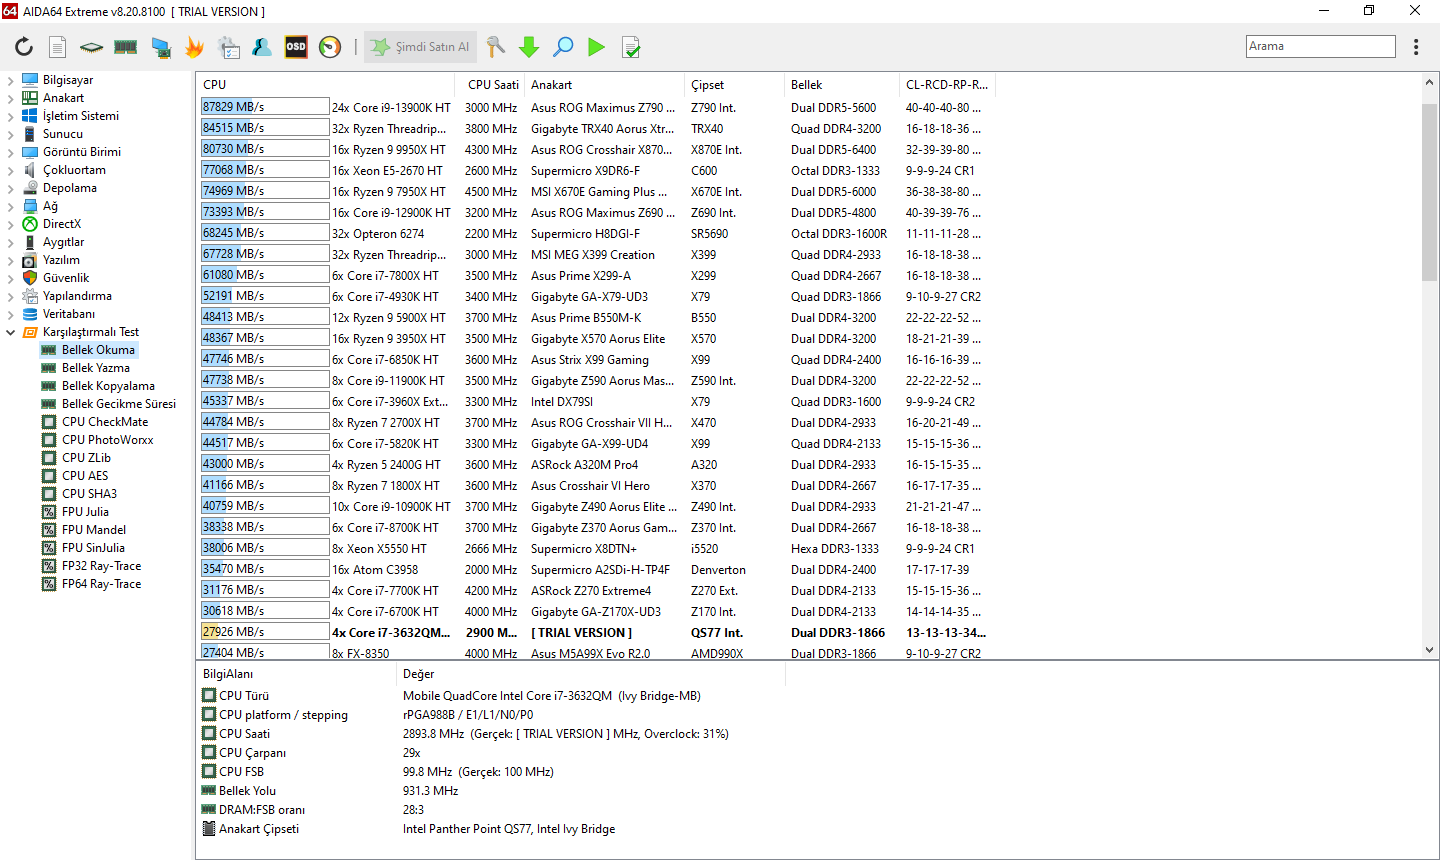Click the CPU chip toolbar icon
This screenshot has width=1440, height=860.
[91, 47]
